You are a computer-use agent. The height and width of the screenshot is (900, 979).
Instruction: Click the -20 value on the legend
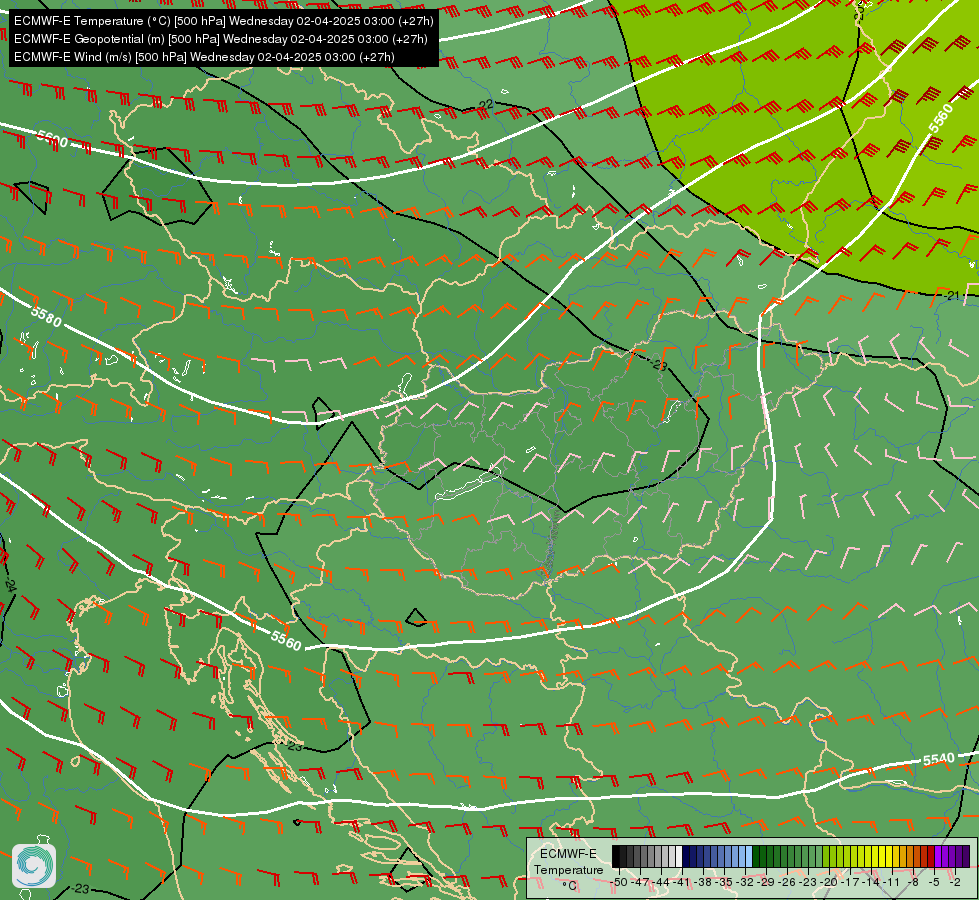coord(829,882)
